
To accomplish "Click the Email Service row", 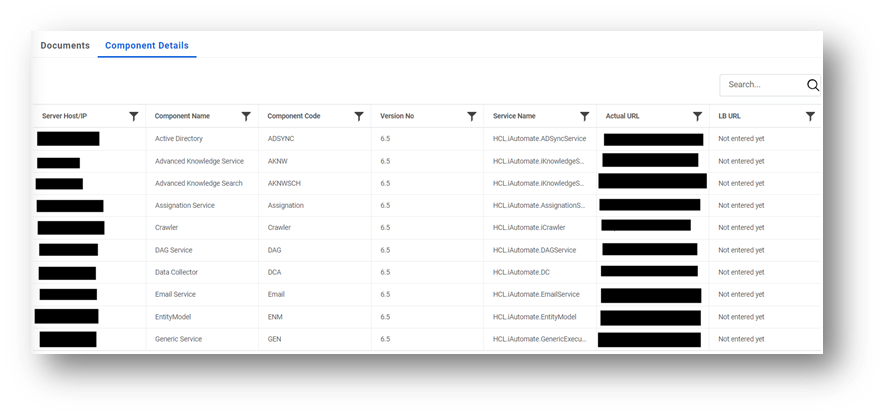I will (x=427, y=295).
